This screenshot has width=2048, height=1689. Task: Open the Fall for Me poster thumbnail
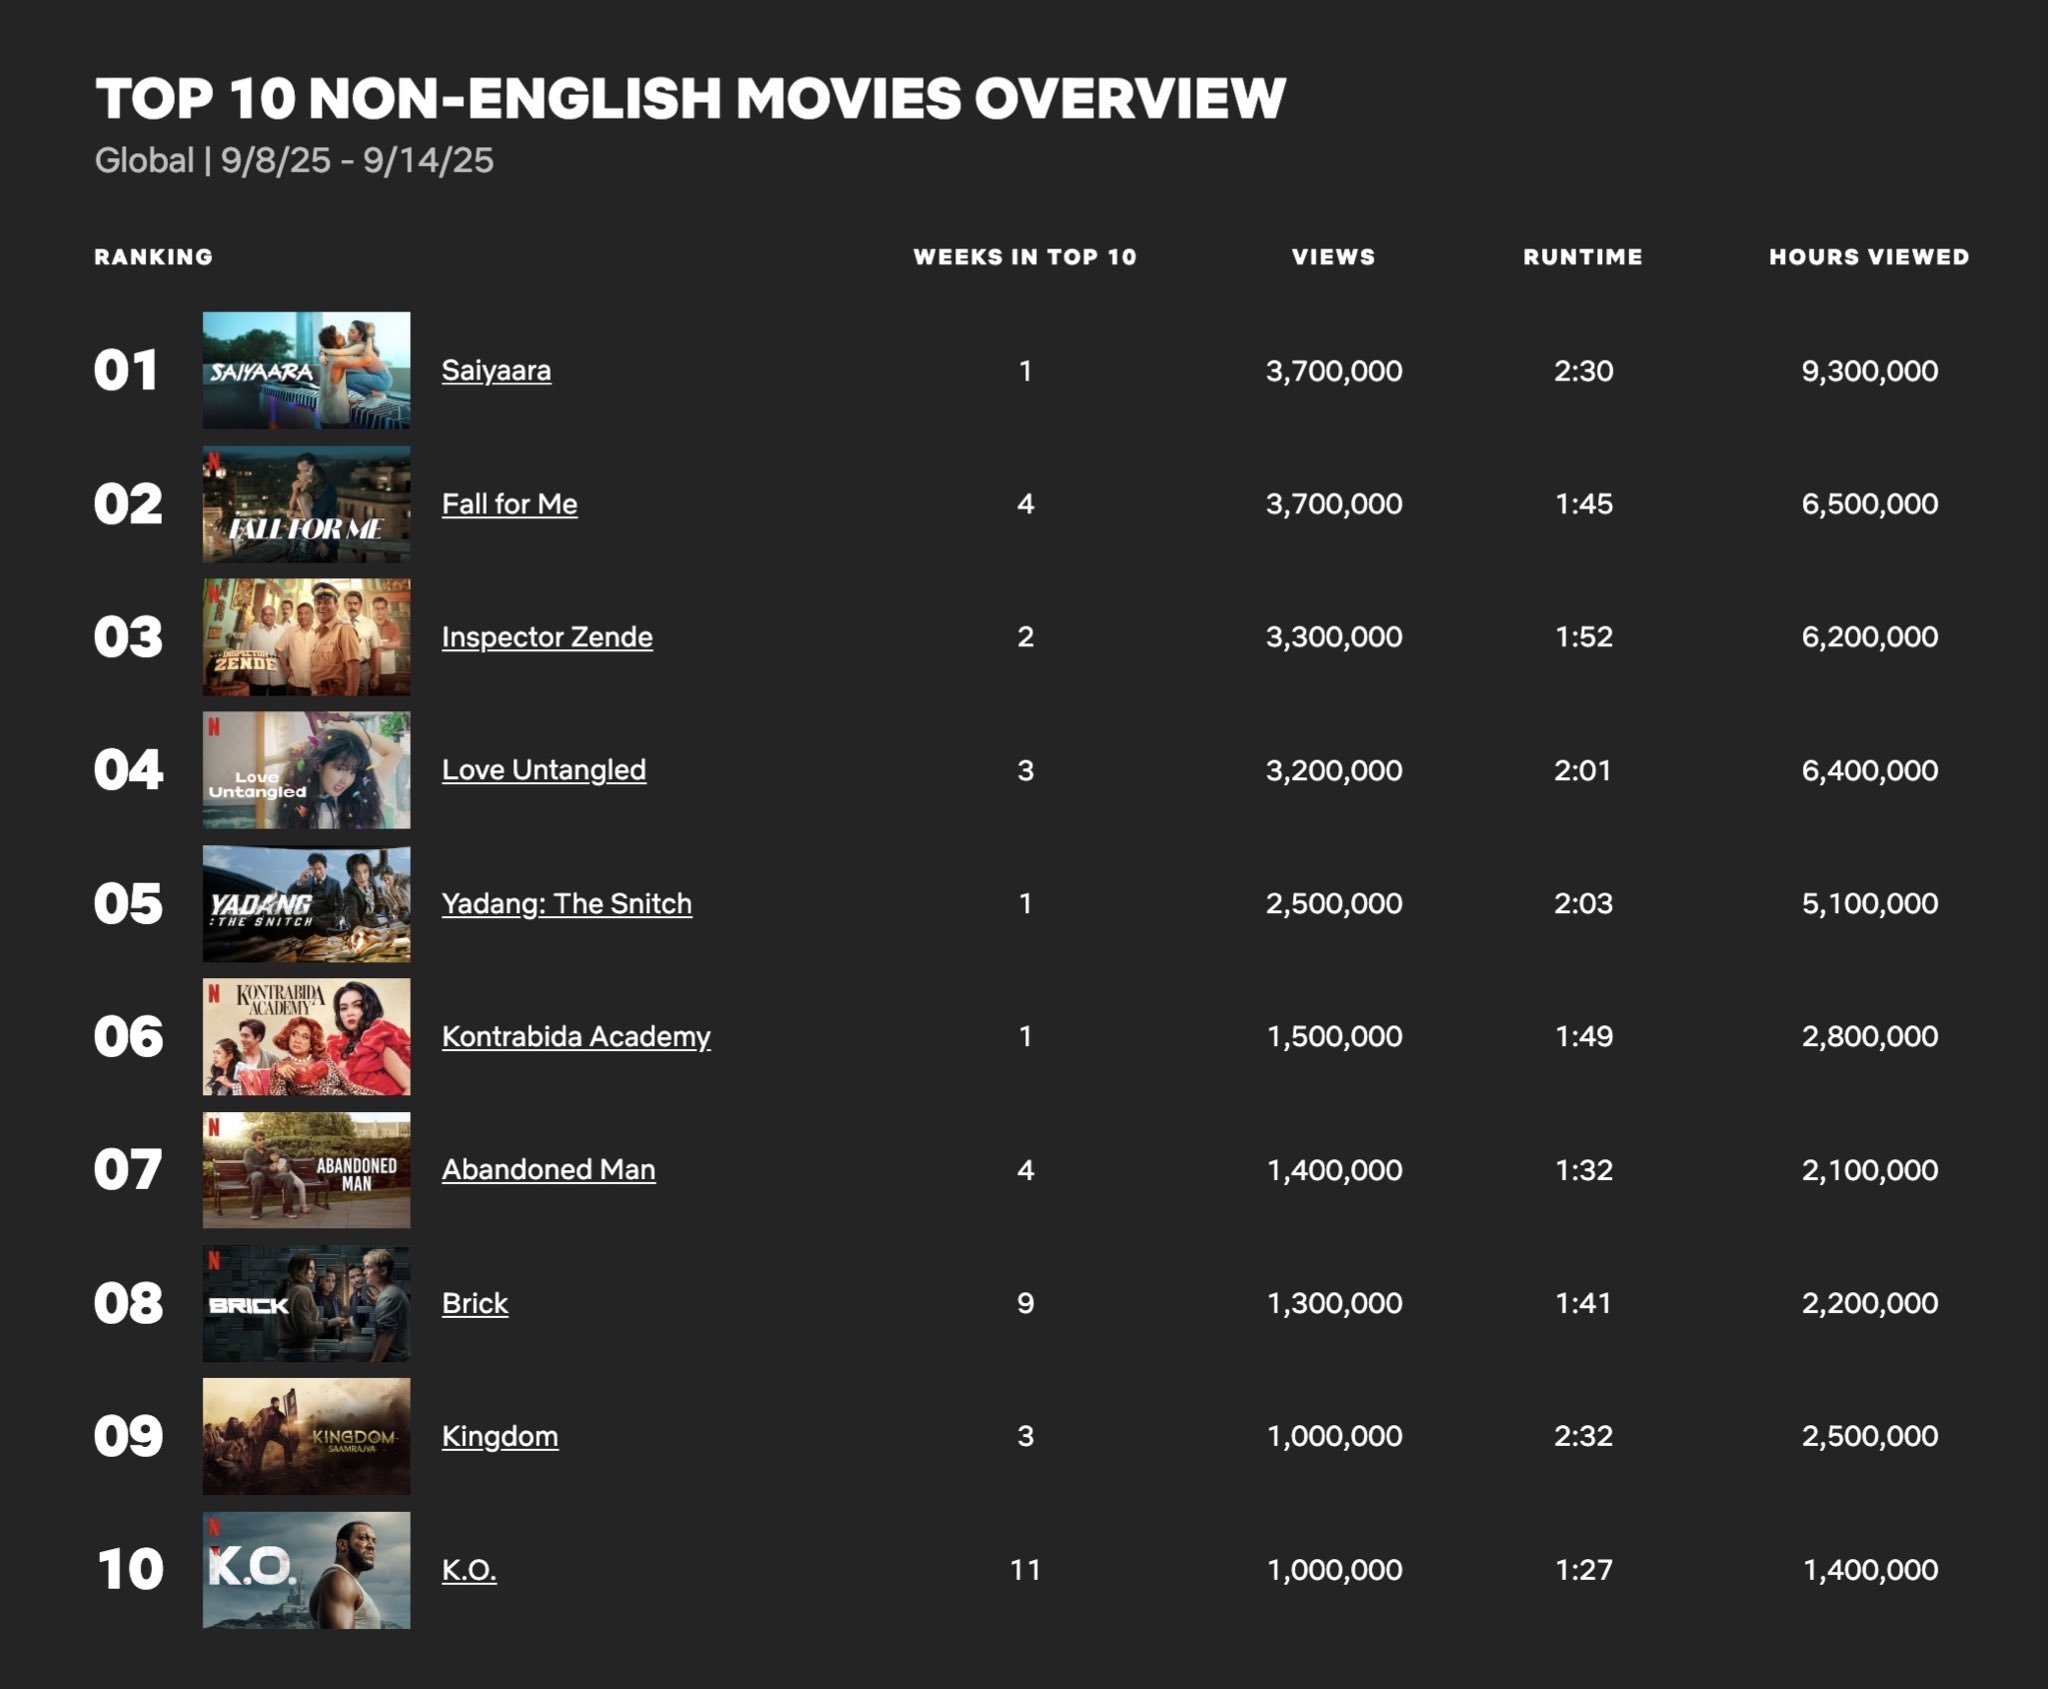click(306, 504)
